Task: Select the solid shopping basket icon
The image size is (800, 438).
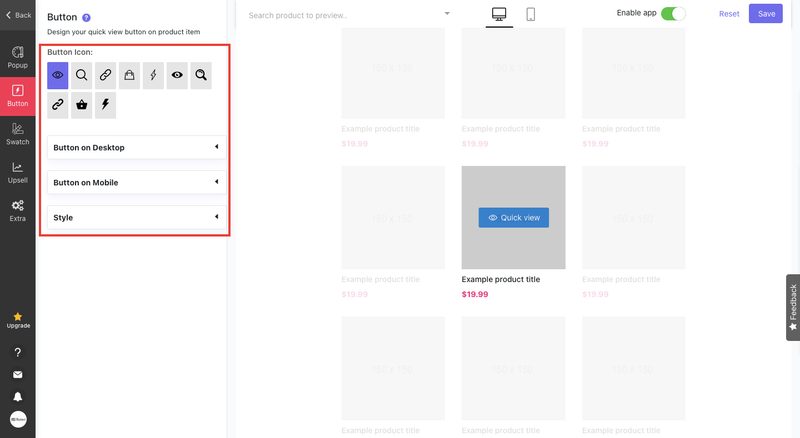Action: click(82, 105)
